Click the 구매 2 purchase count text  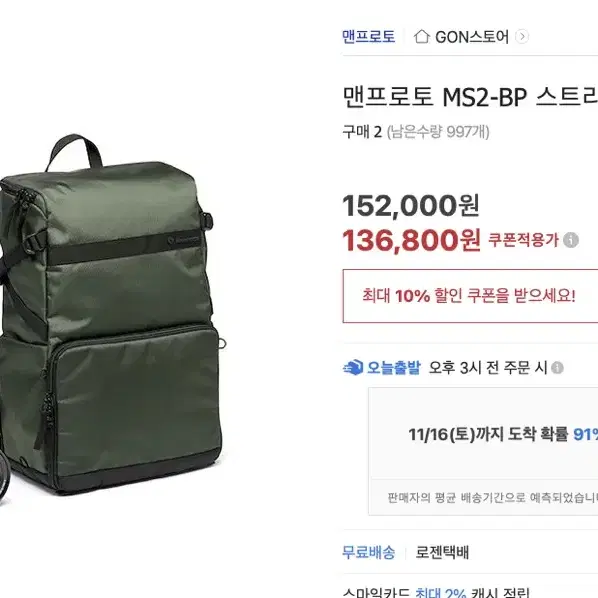pos(362,132)
